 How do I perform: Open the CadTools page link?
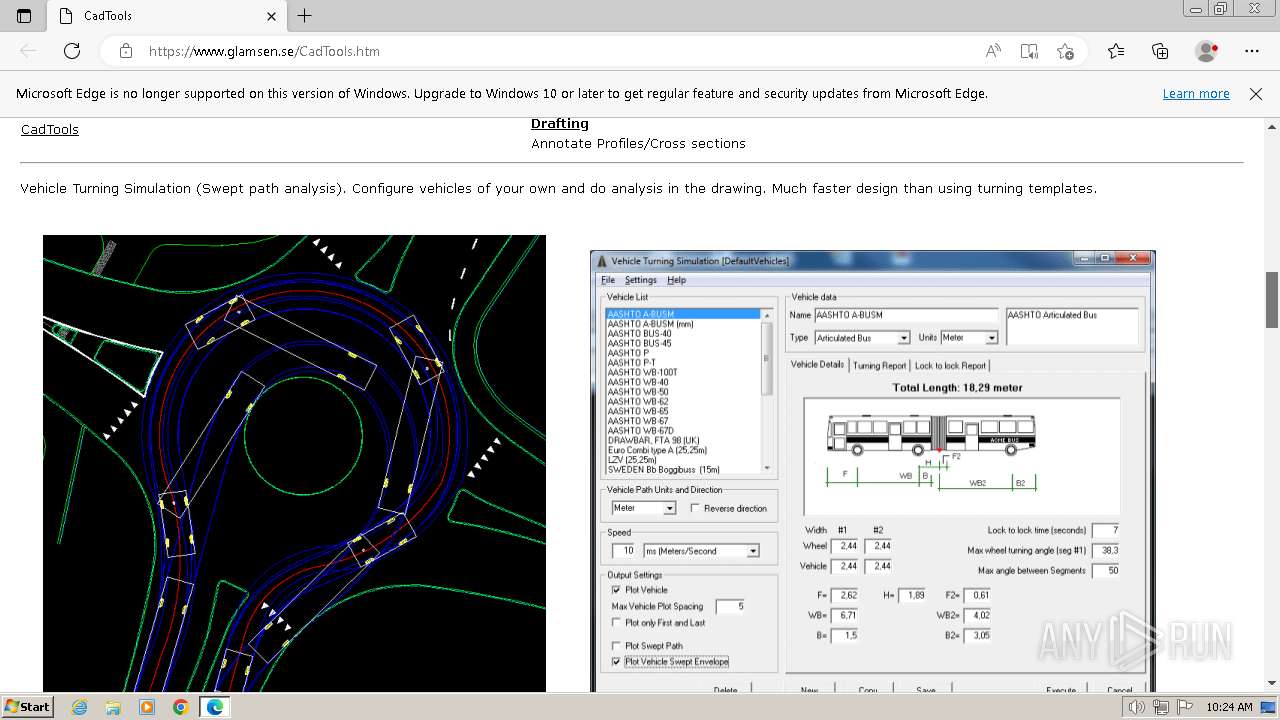[x=50, y=130]
